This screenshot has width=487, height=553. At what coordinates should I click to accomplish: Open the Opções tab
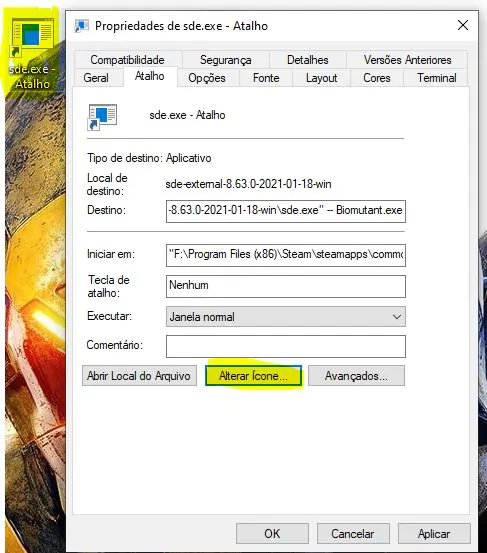tap(207, 78)
